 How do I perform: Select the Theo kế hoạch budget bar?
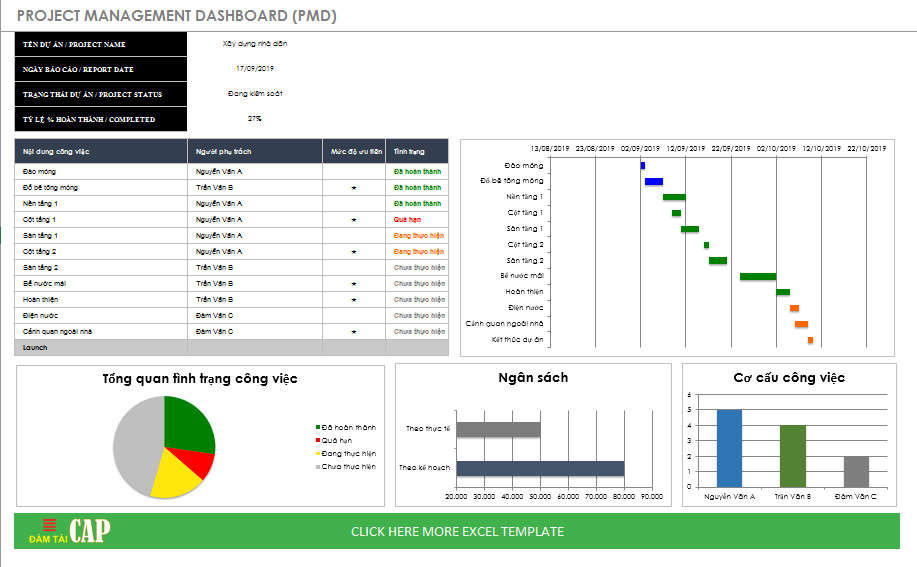point(540,468)
